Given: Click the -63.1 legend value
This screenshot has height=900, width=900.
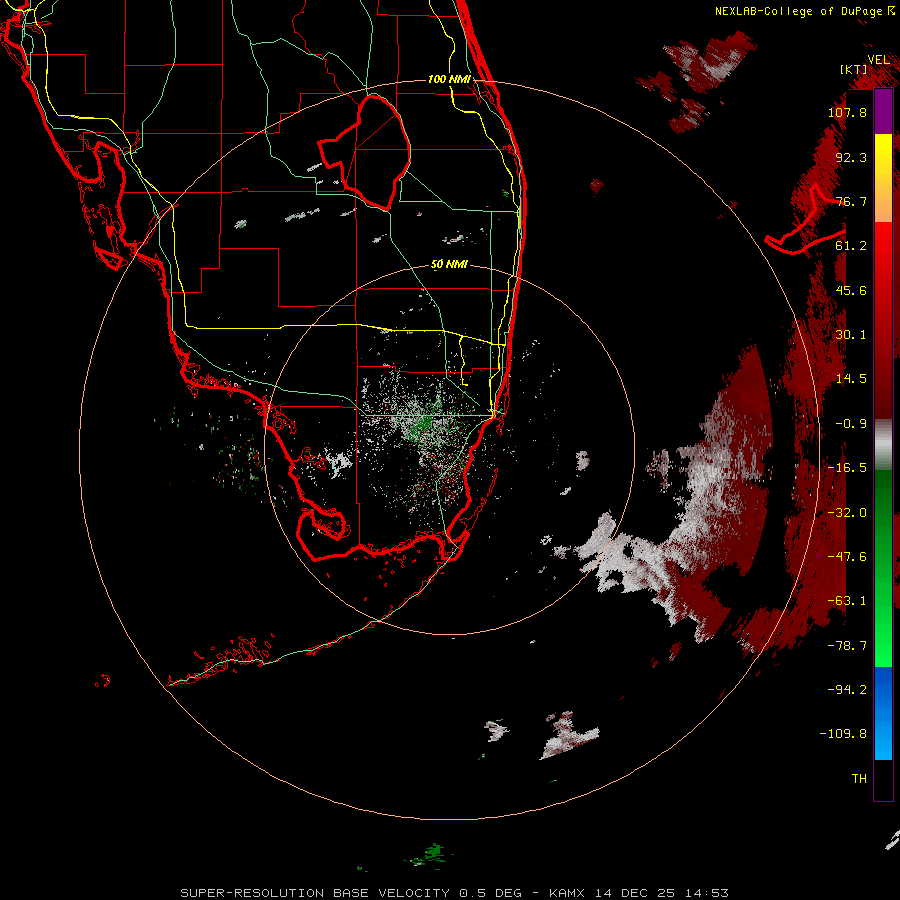Looking at the screenshot, I should (x=847, y=601).
